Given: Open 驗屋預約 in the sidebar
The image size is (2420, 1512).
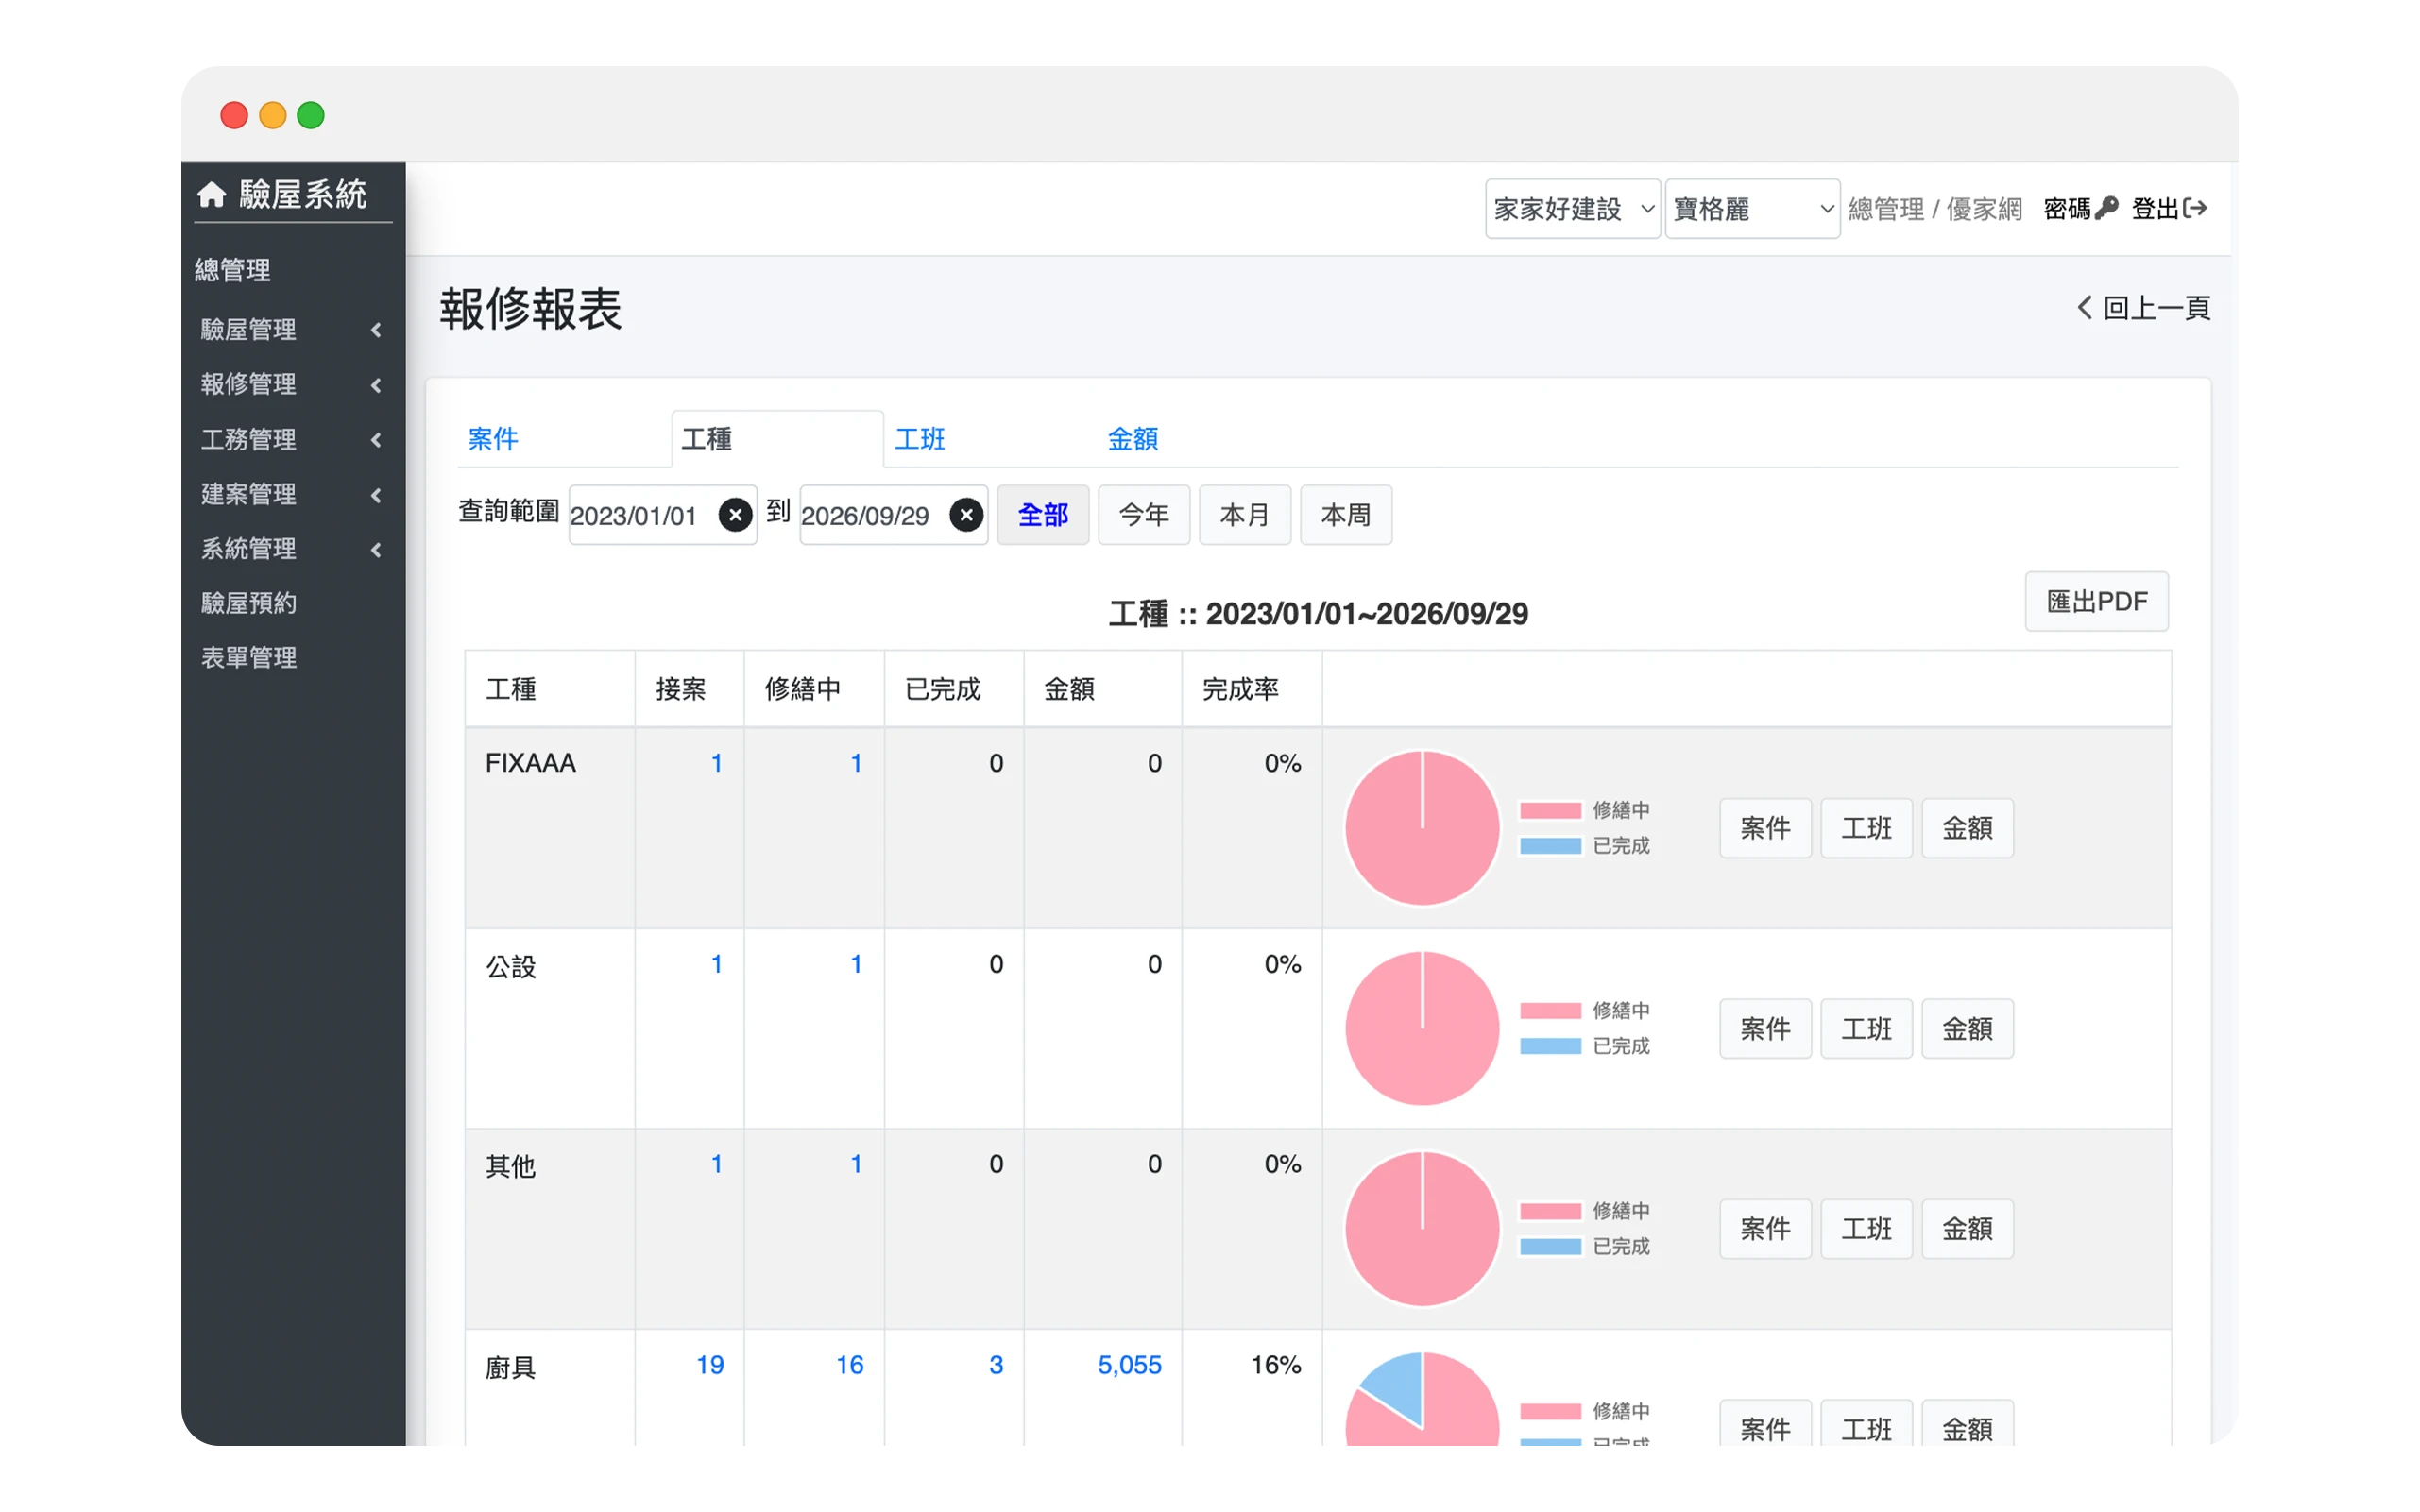Looking at the screenshot, I should point(249,603).
